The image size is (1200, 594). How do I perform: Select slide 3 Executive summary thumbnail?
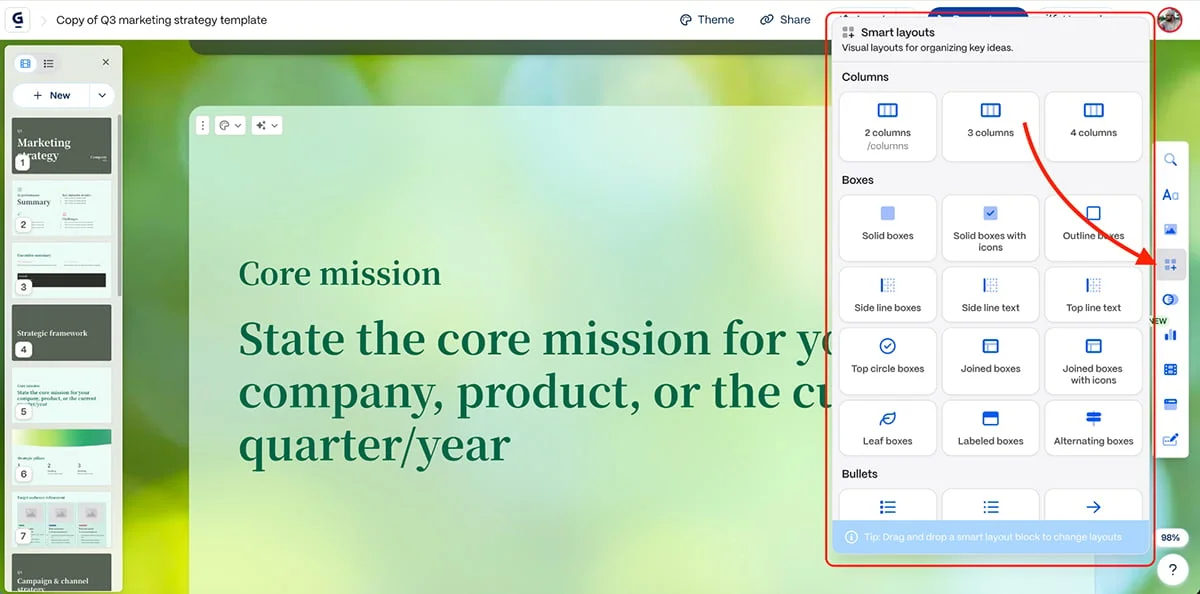(x=62, y=269)
